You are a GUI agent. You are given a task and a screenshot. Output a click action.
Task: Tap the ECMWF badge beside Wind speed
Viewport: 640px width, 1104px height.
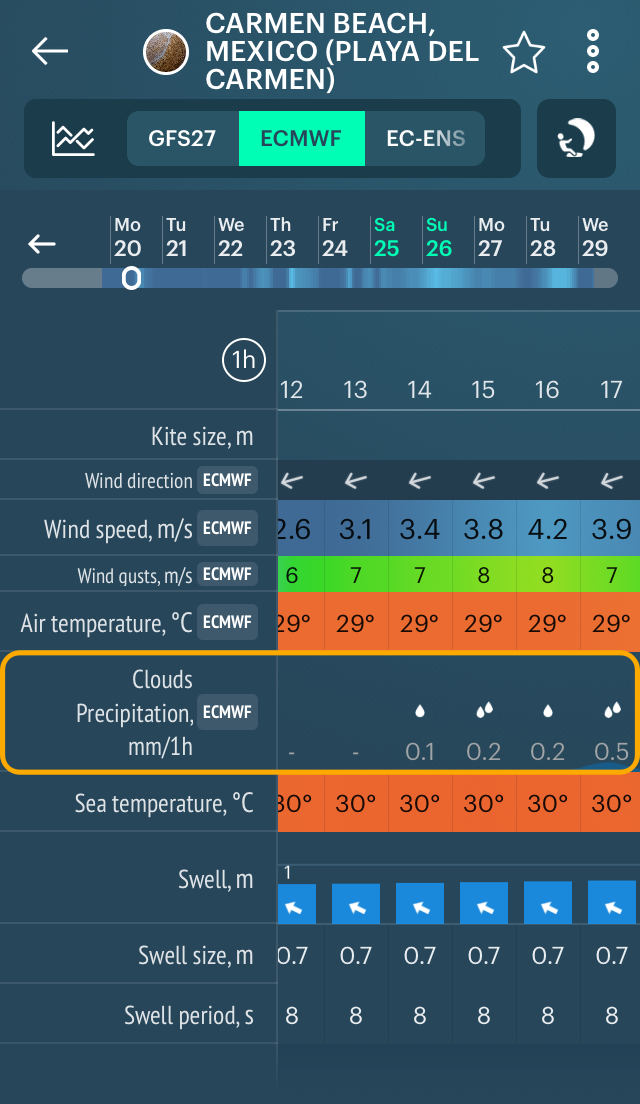(227, 527)
